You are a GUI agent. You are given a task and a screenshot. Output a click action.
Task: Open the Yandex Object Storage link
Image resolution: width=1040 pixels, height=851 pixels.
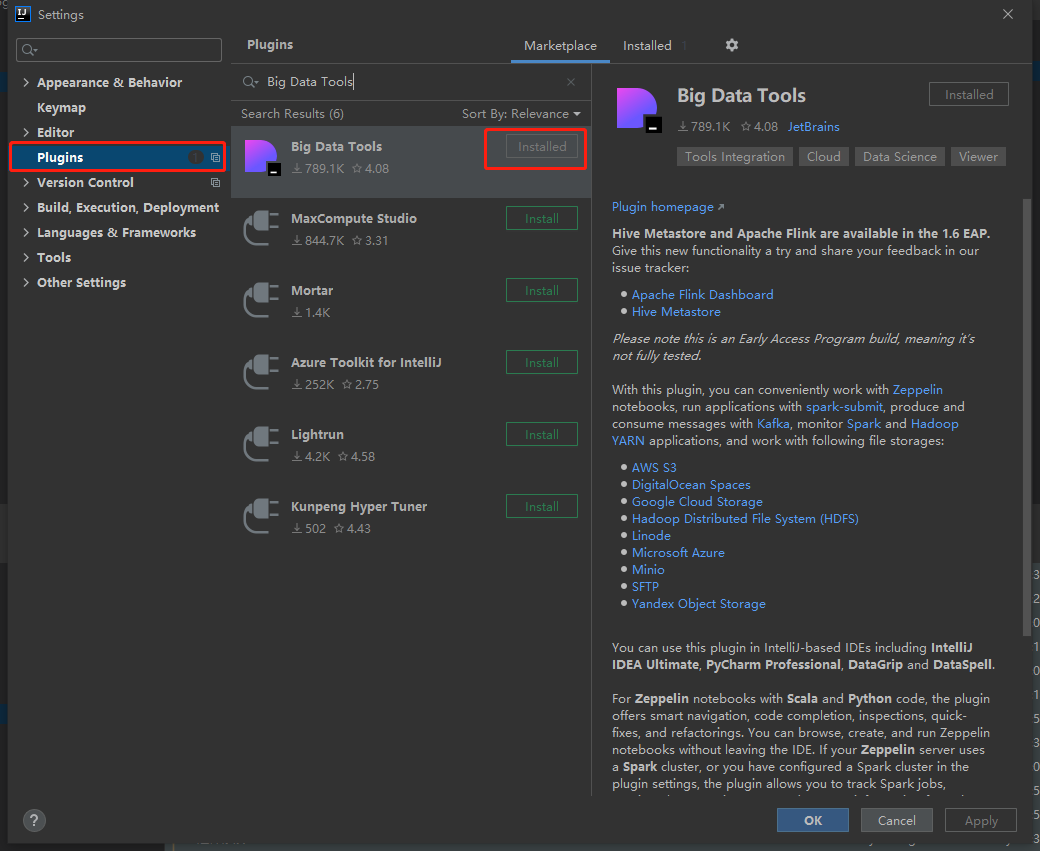tap(698, 604)
